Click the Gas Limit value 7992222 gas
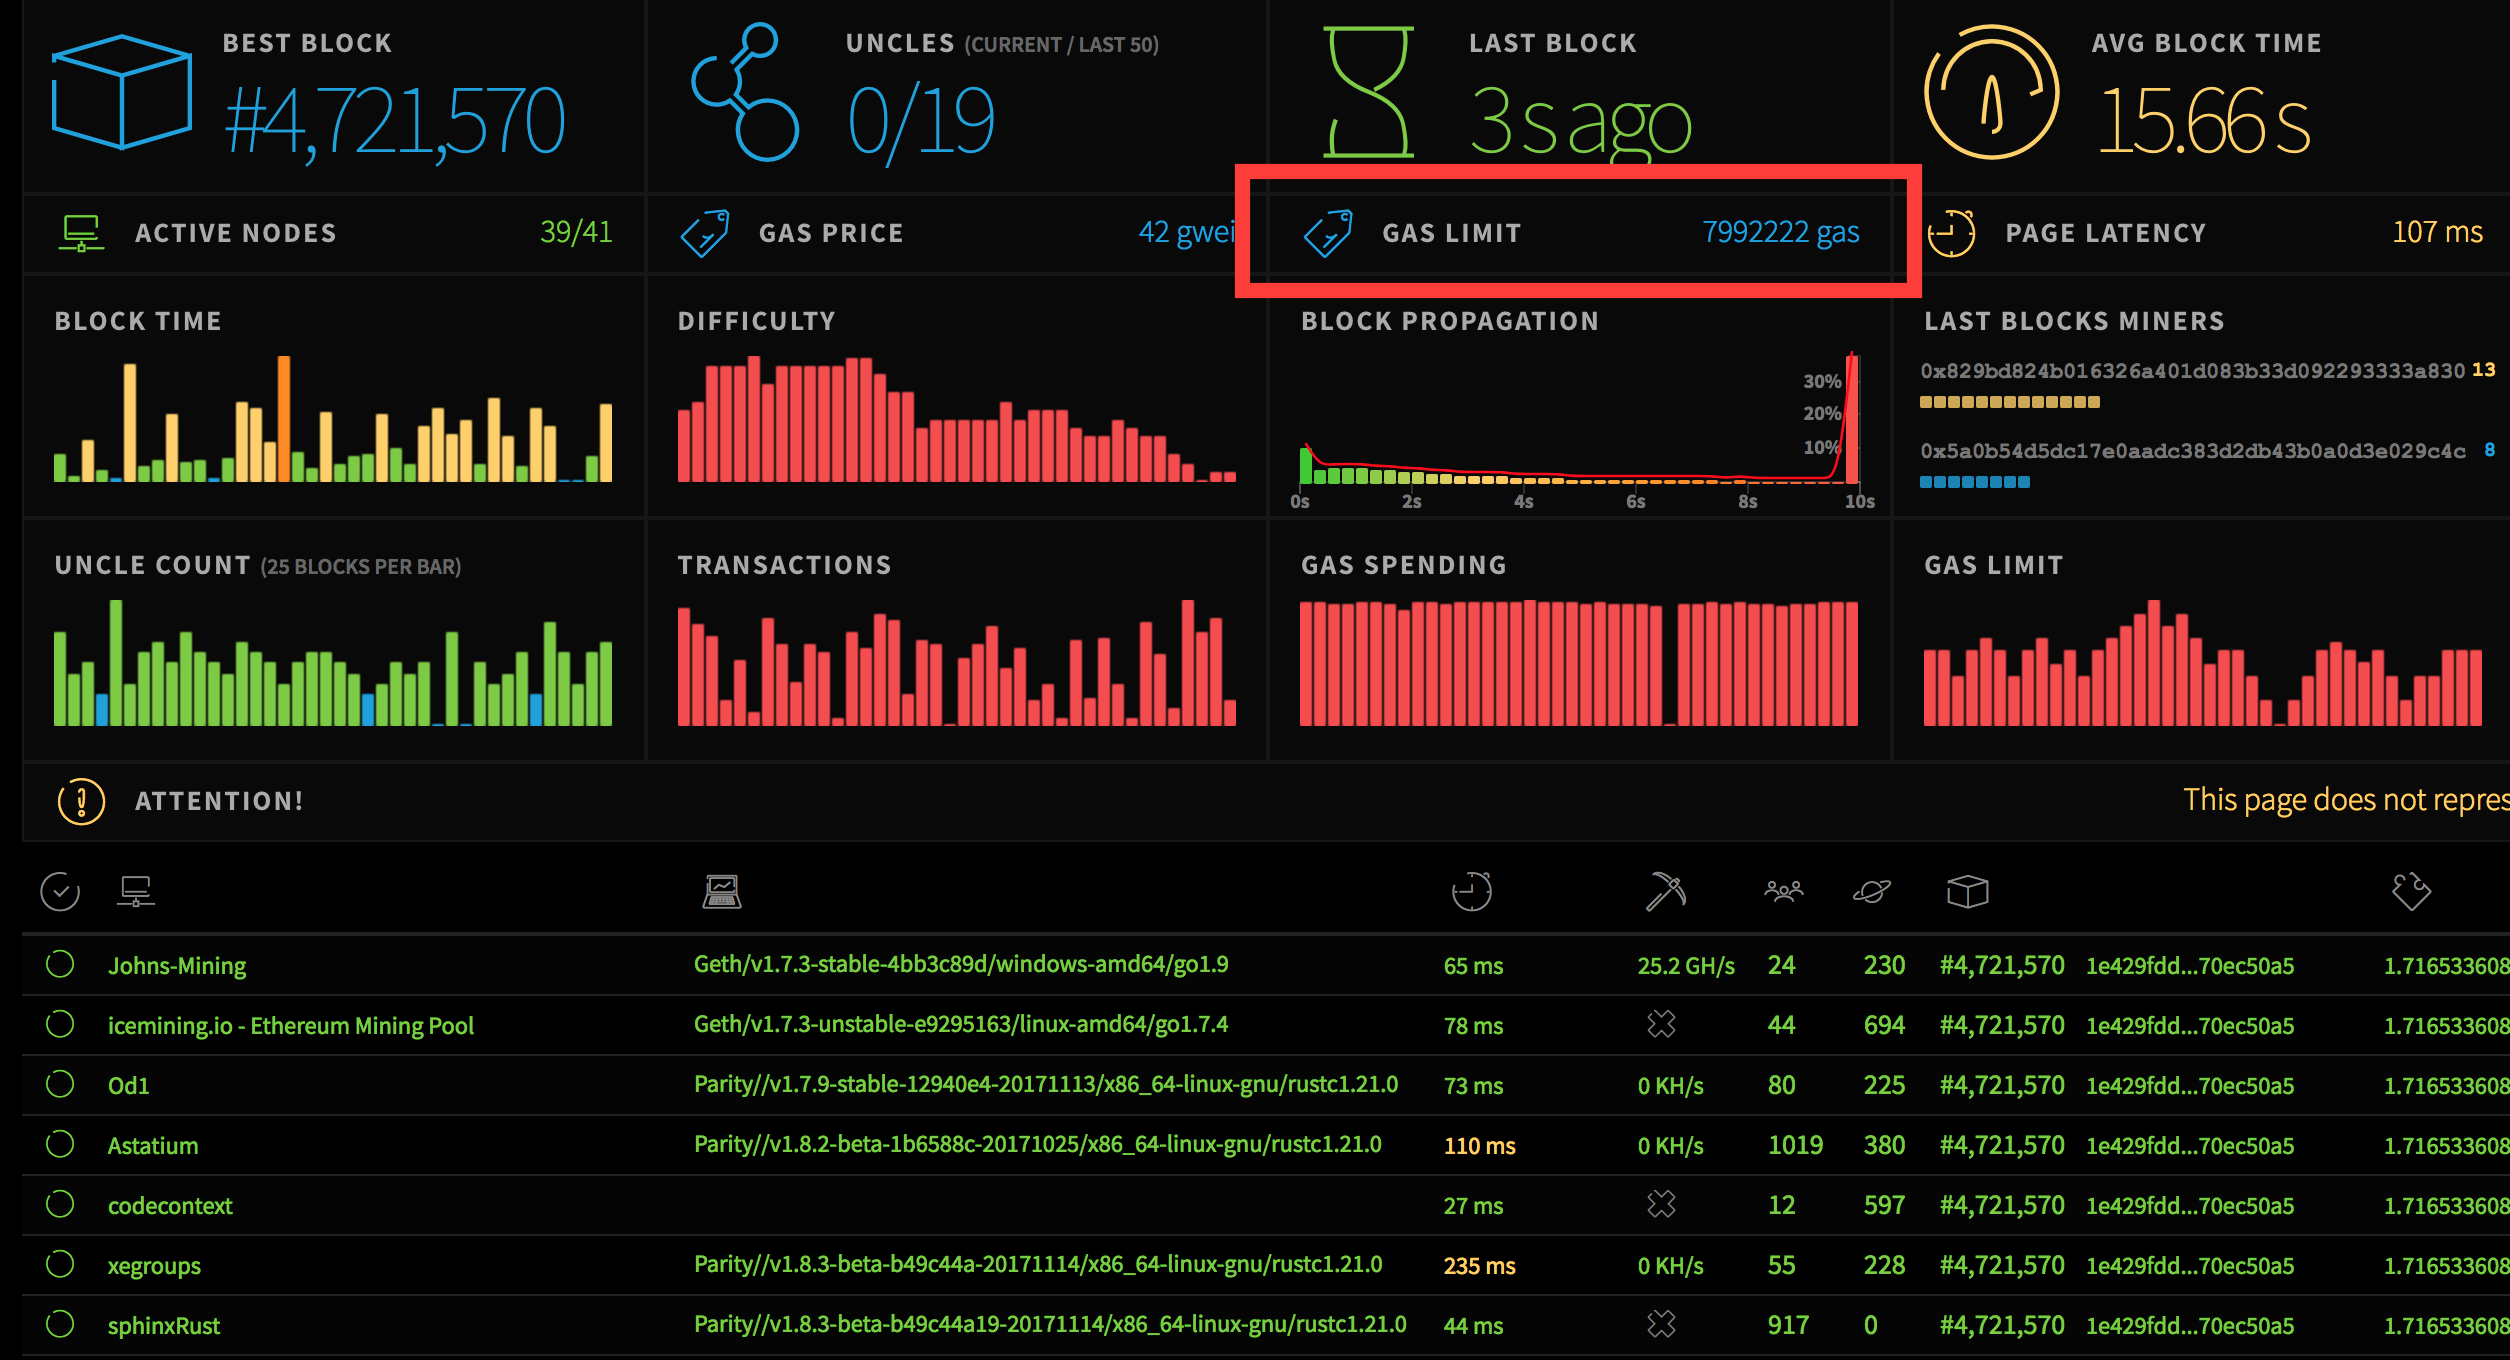 (1780, 233)
